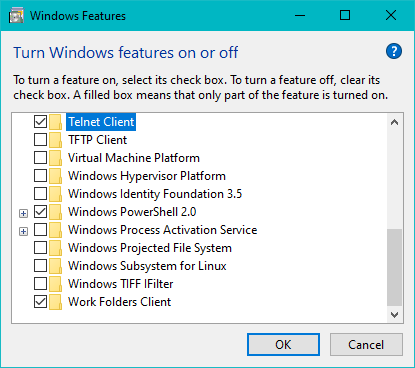This screenshot has width=415, height=368.
Task: Turn on Windows Hypervisor Platform checkbox
Action: point(40,176)
